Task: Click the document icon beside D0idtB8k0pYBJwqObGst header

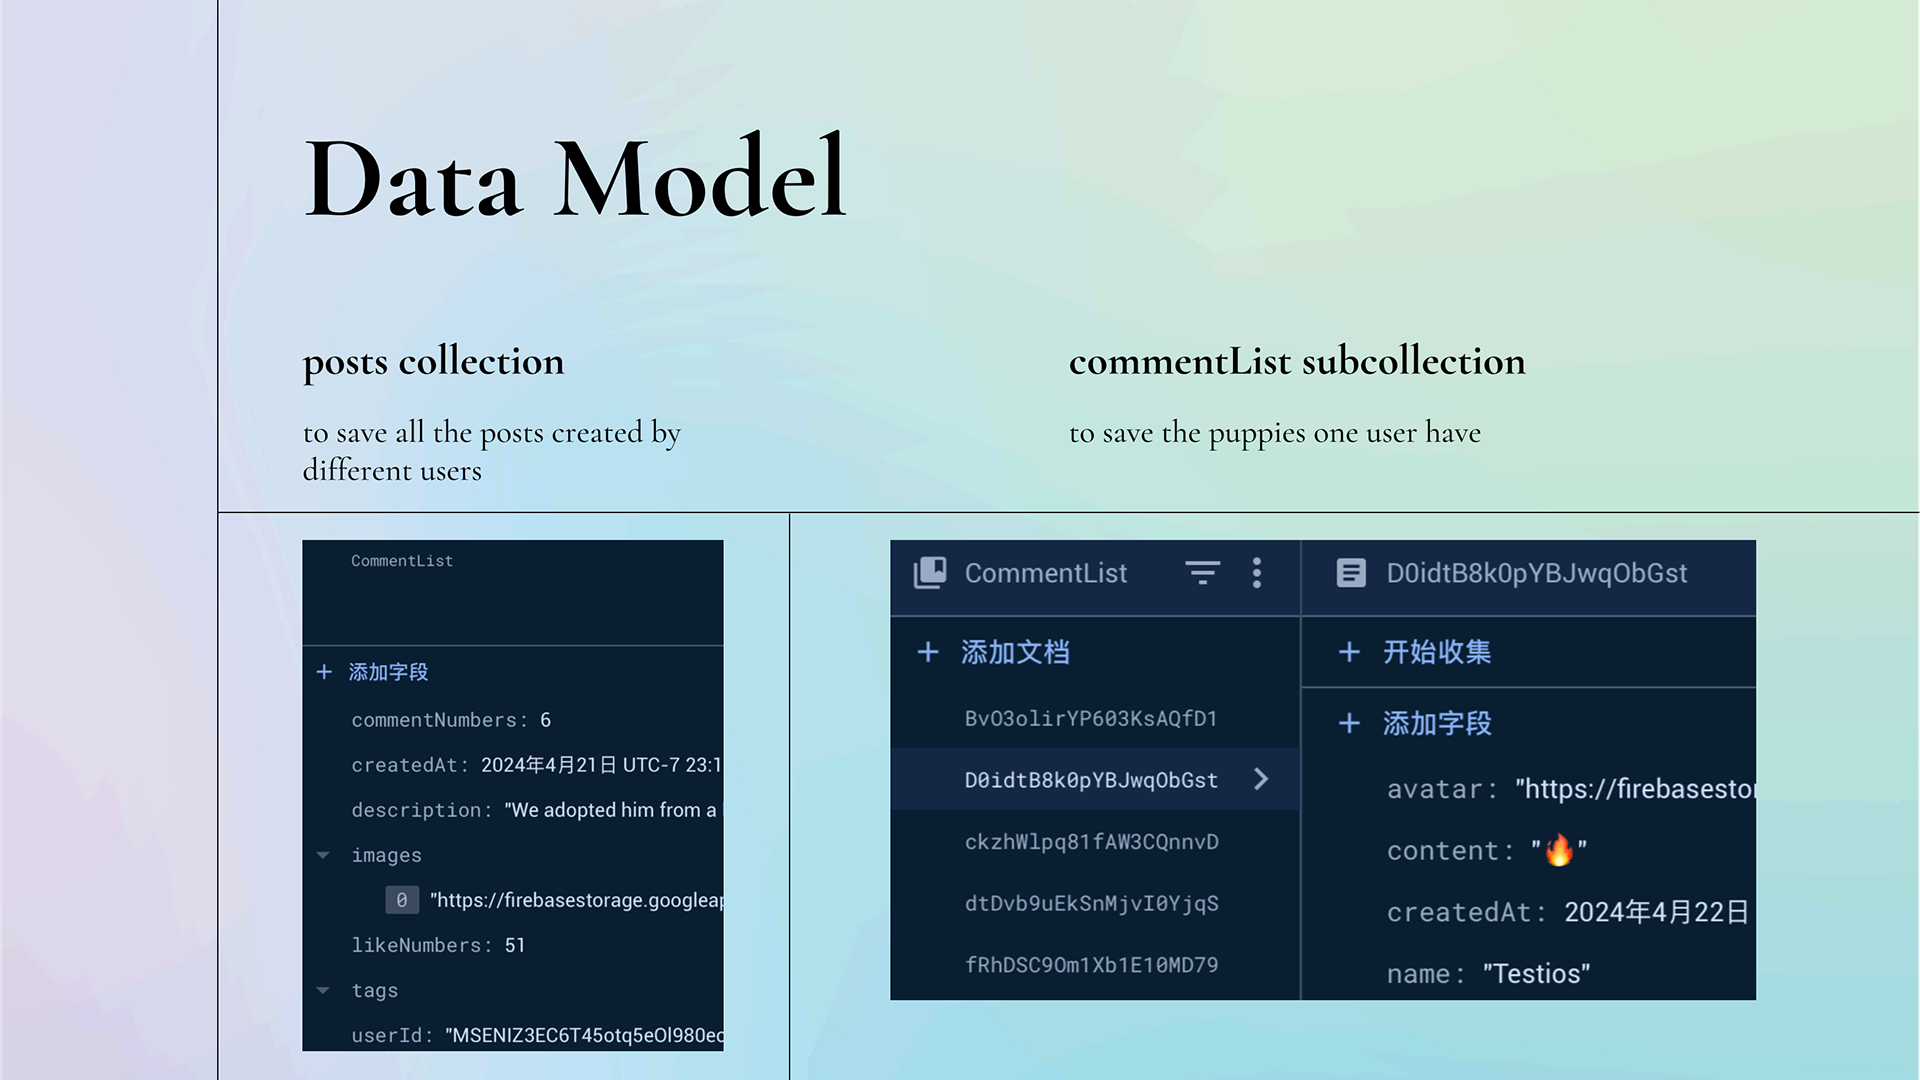Action: 1351,573
